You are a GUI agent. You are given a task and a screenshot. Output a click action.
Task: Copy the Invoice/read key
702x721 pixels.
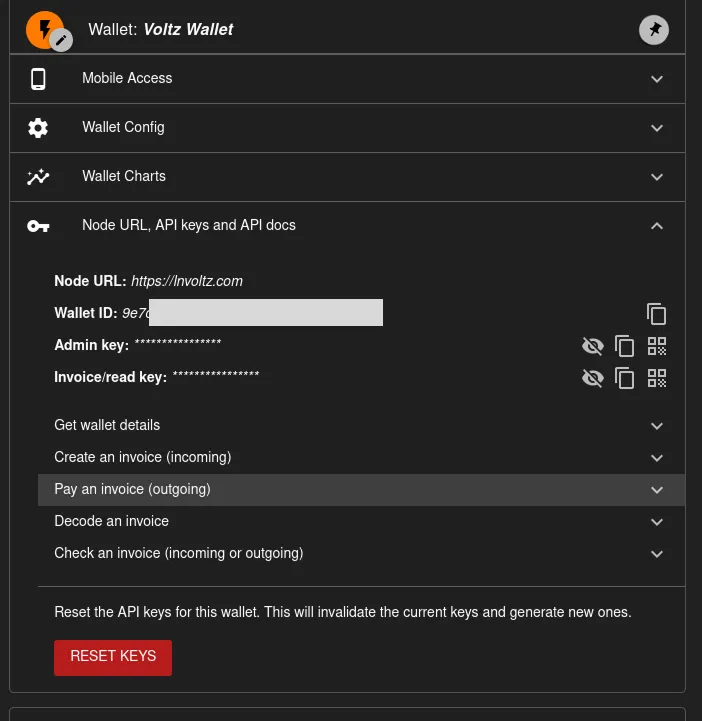click(625, 378)
